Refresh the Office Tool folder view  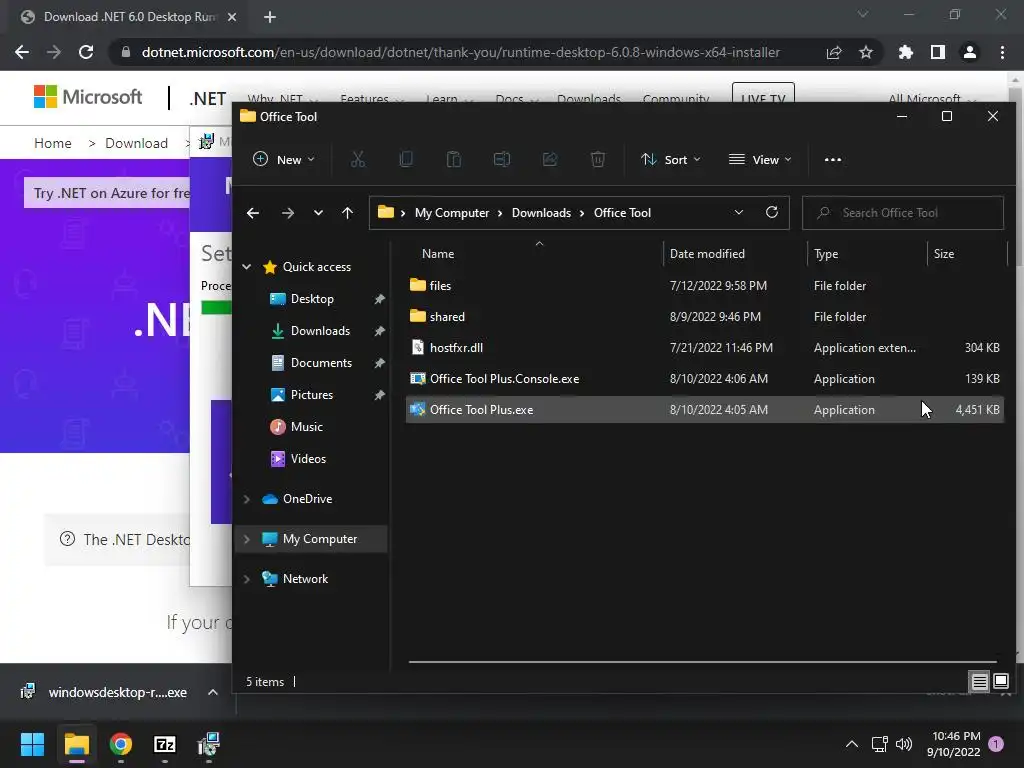point(772,212)
